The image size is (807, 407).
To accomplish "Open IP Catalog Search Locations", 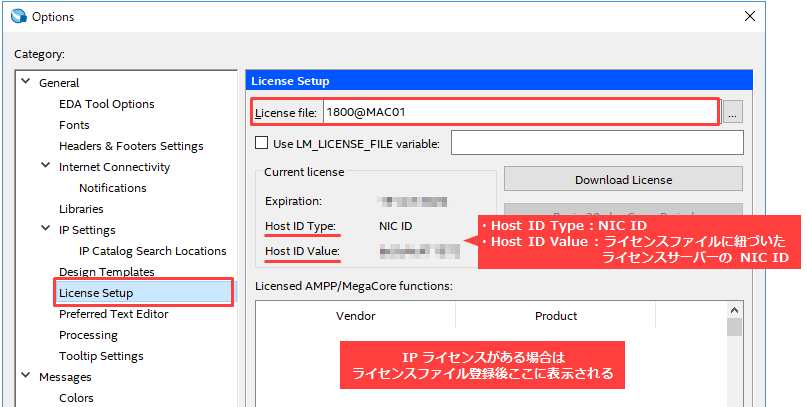I will pos(152,251).
